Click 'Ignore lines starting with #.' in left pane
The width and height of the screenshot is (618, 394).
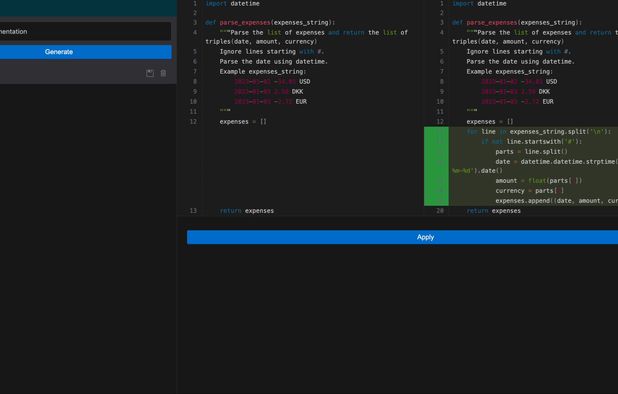pos(272,52)
